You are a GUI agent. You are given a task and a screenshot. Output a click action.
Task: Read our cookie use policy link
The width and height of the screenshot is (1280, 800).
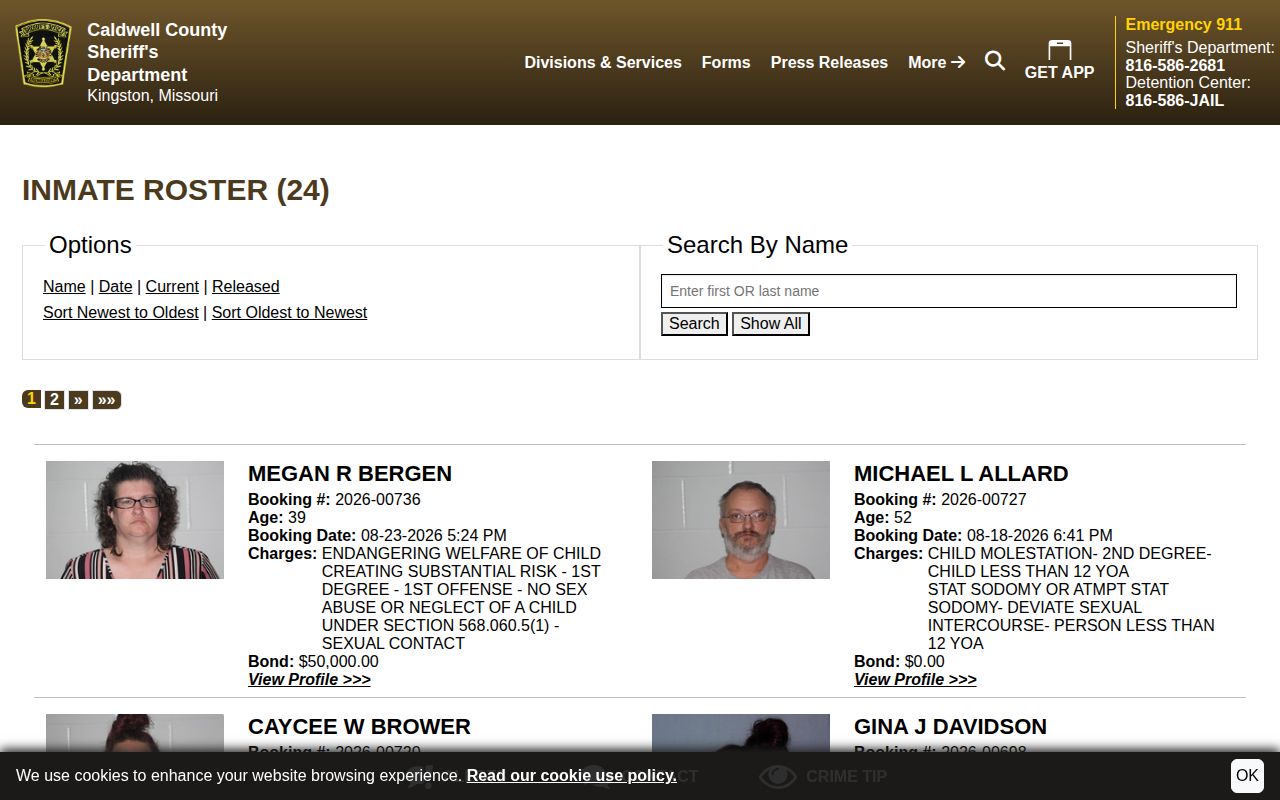coord(571,776)
